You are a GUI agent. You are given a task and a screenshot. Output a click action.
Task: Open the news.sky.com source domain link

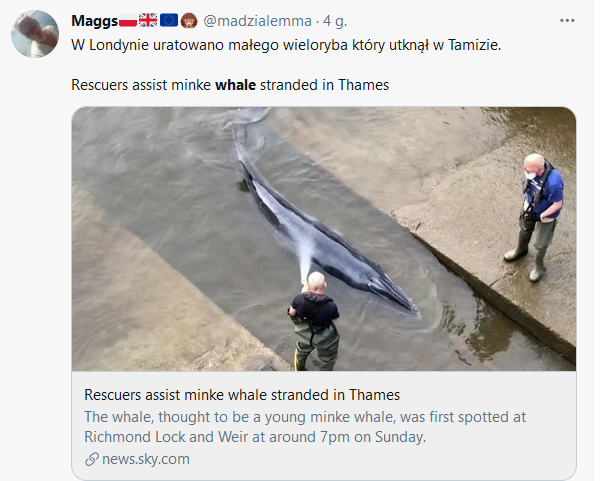tap(145, 459)
